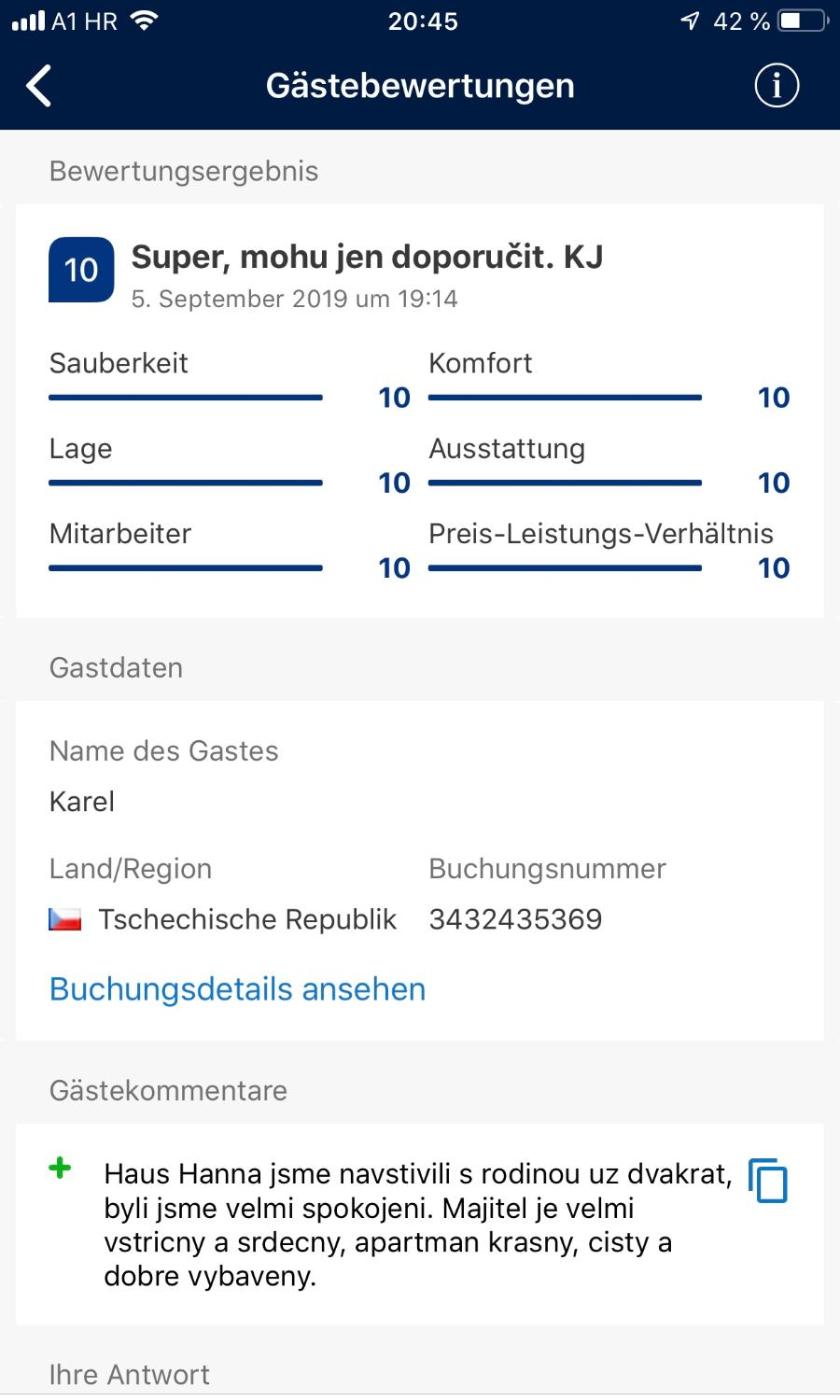
Task: Tap the Komfort rating bar
Action: click(565, 398)
